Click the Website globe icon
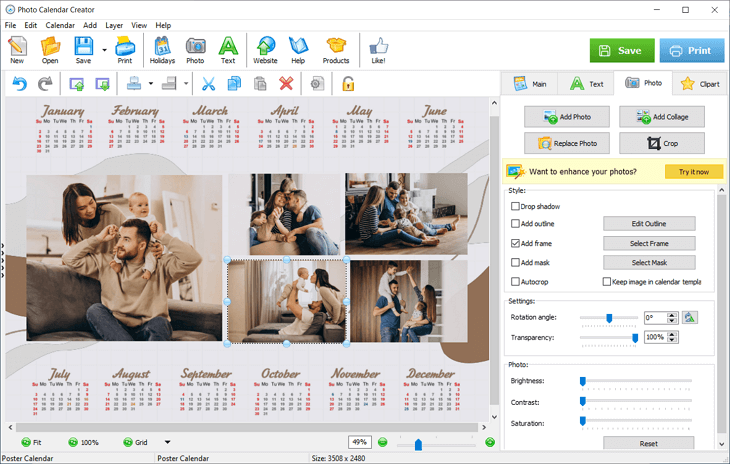Viewport: 730px width, 464px height. [x=265, y=49]
